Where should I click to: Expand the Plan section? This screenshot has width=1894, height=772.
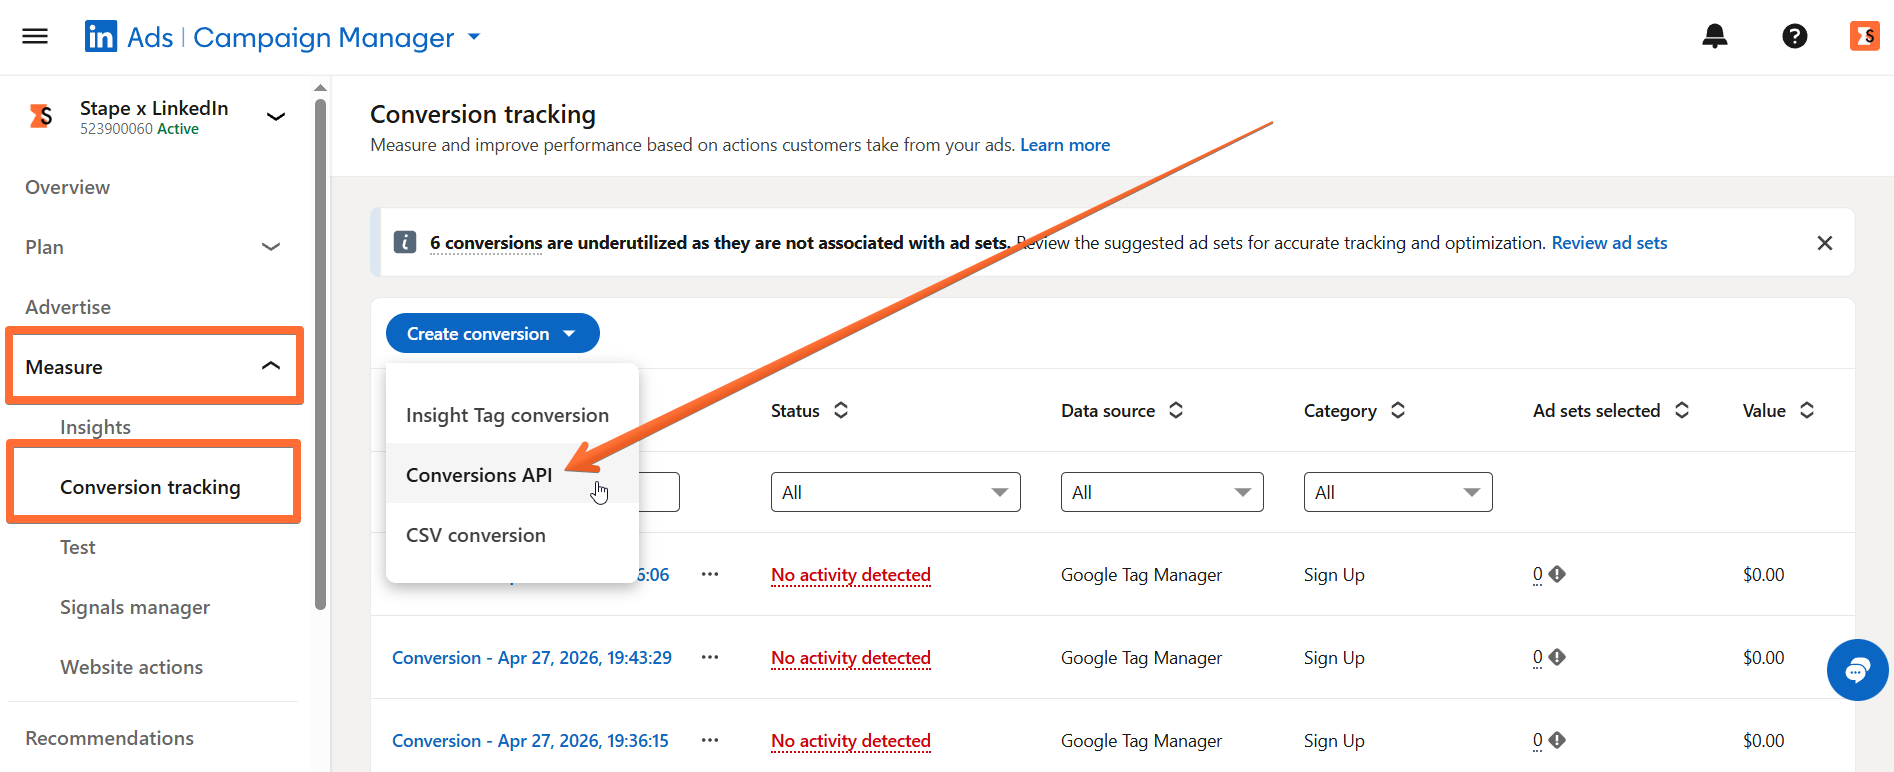click(x=270, y=247)
